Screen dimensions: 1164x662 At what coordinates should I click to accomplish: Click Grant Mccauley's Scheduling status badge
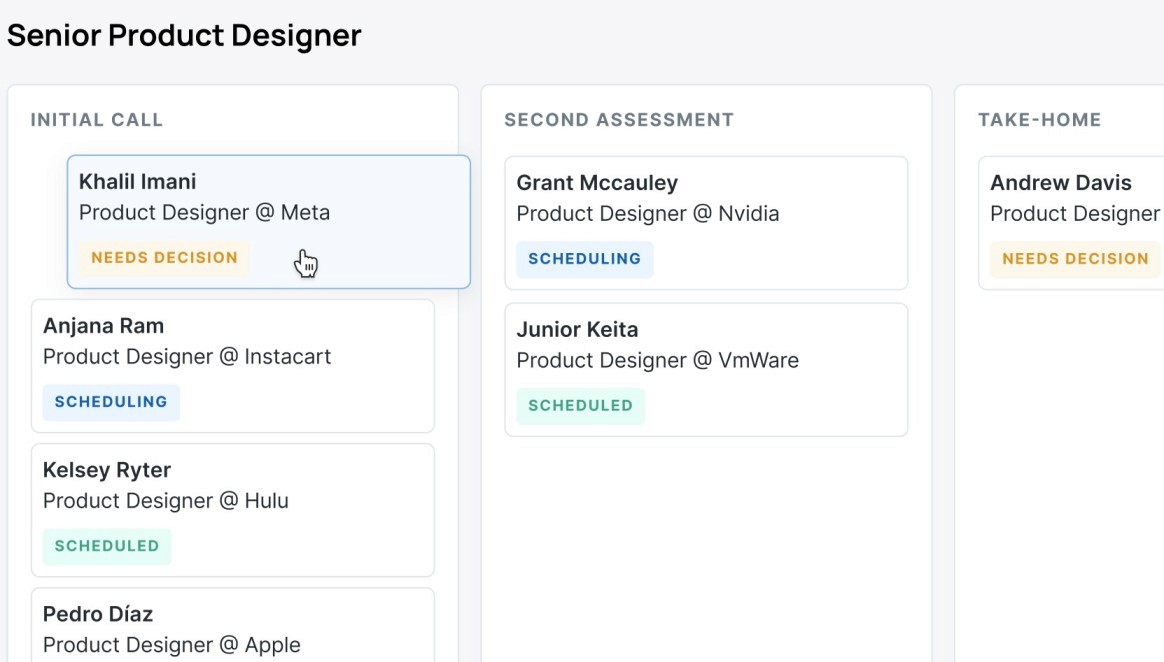(585, 259)
